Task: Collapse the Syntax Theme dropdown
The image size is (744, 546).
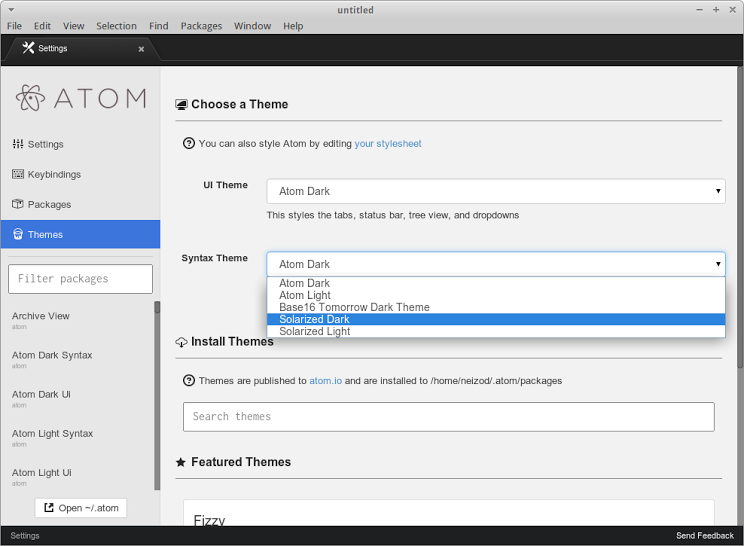Action: (496, 264)
